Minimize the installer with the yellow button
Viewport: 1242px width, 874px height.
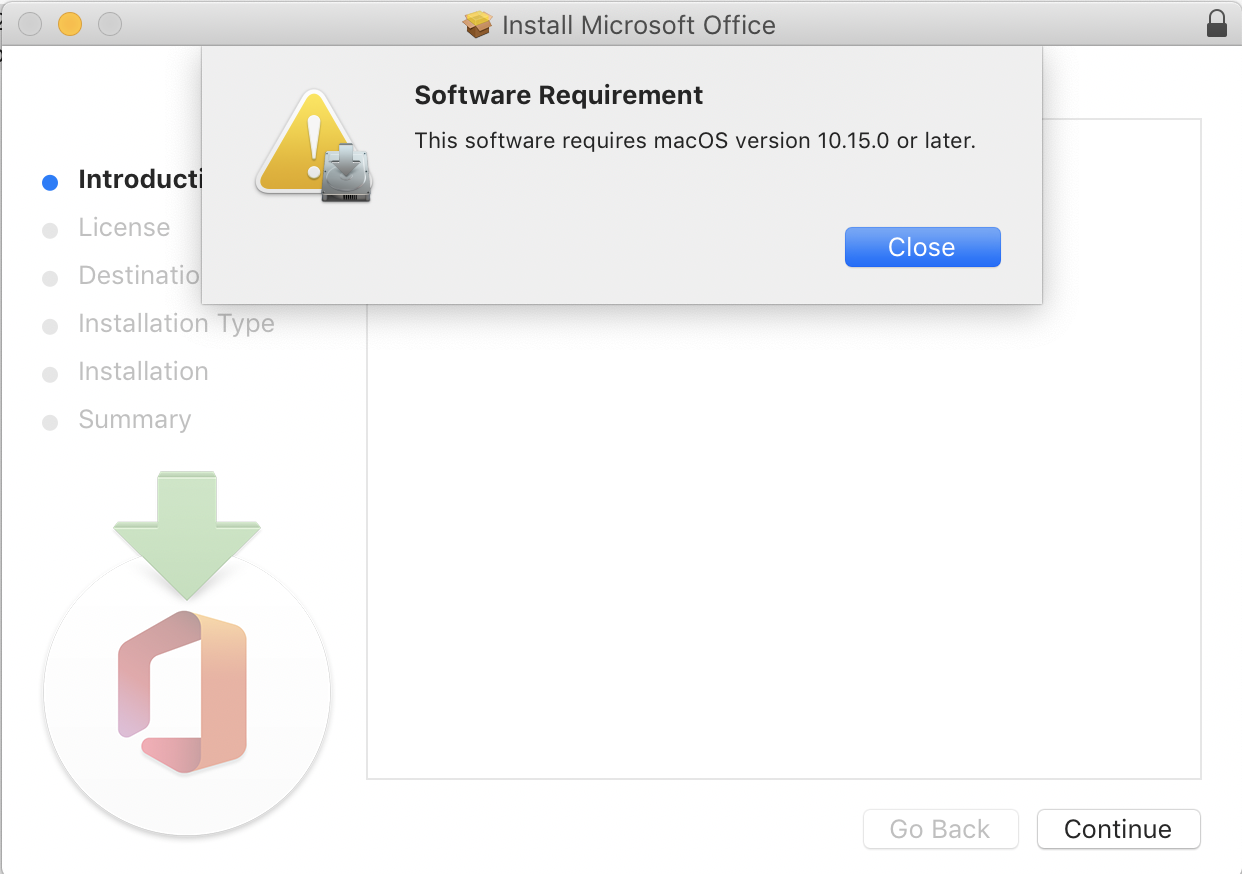pyautogui.click(x=70, y=24)
